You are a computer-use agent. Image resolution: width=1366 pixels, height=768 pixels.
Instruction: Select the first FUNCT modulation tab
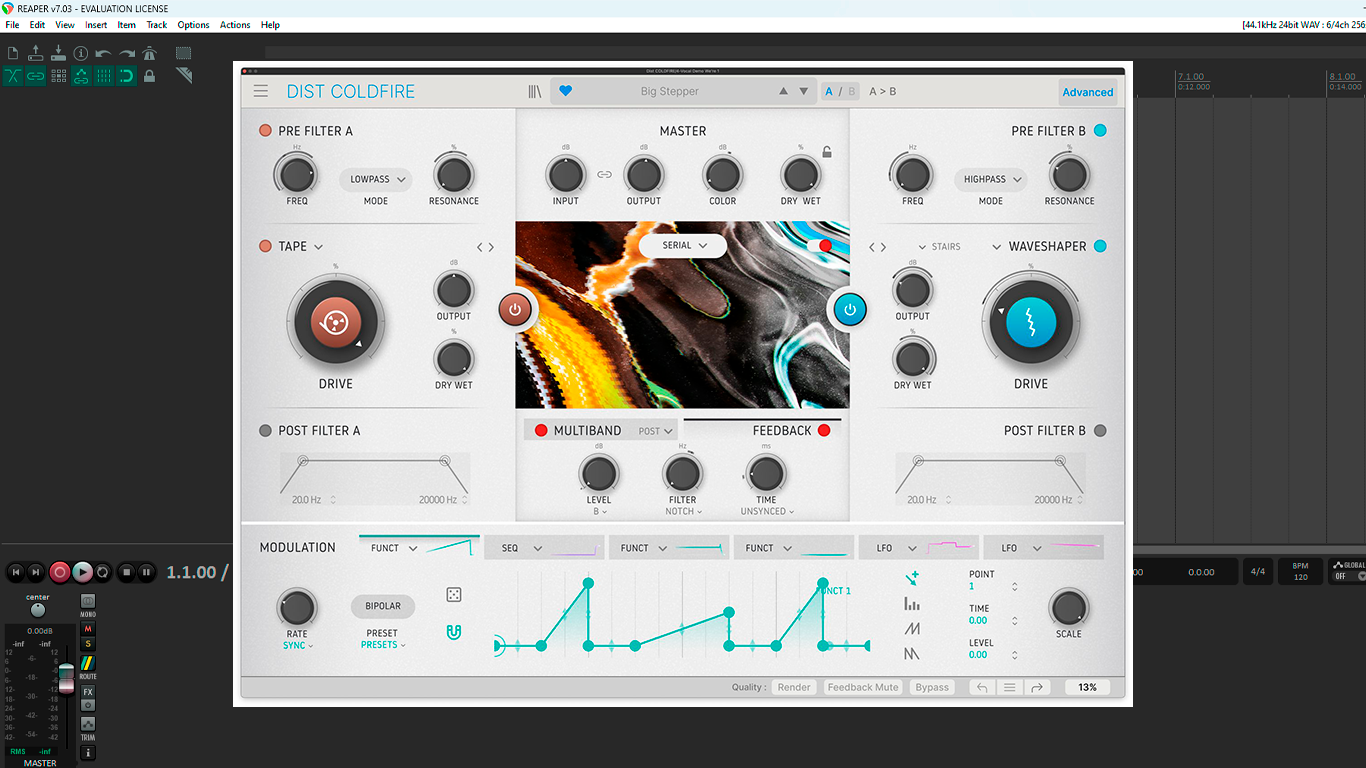(419, 548)
